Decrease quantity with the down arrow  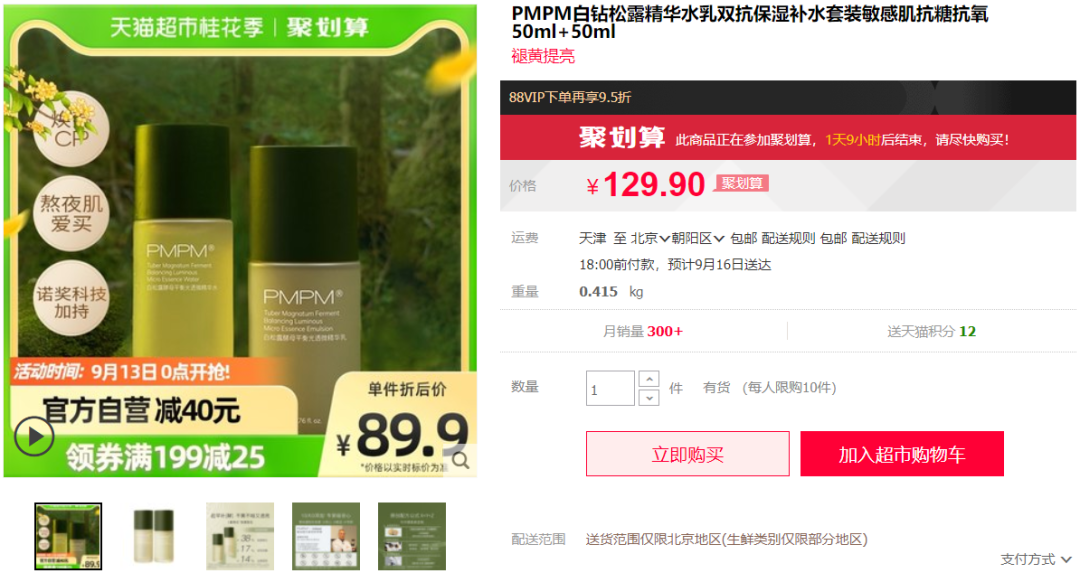click(x=649, y=397)
